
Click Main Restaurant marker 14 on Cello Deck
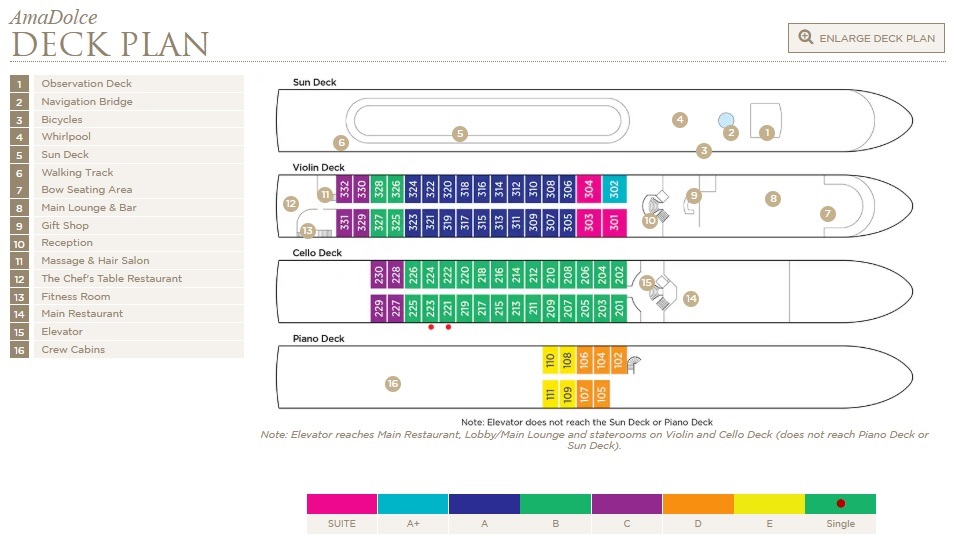tap(691, 298)
